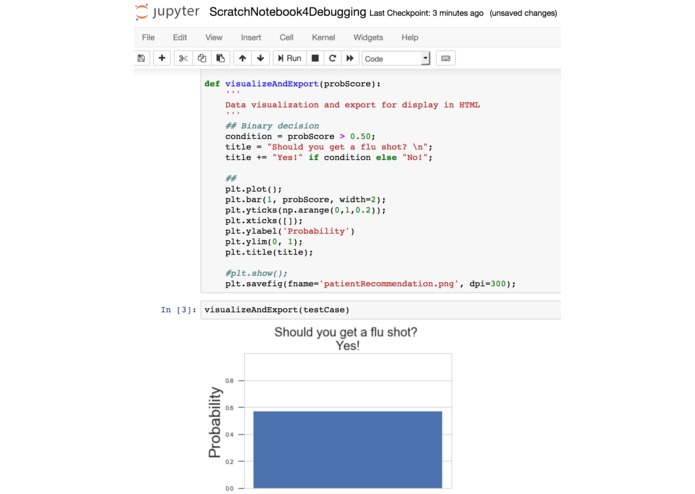This screenshot has height=494, width=695.
Task: Open the File menu
Action: [148, 38]
